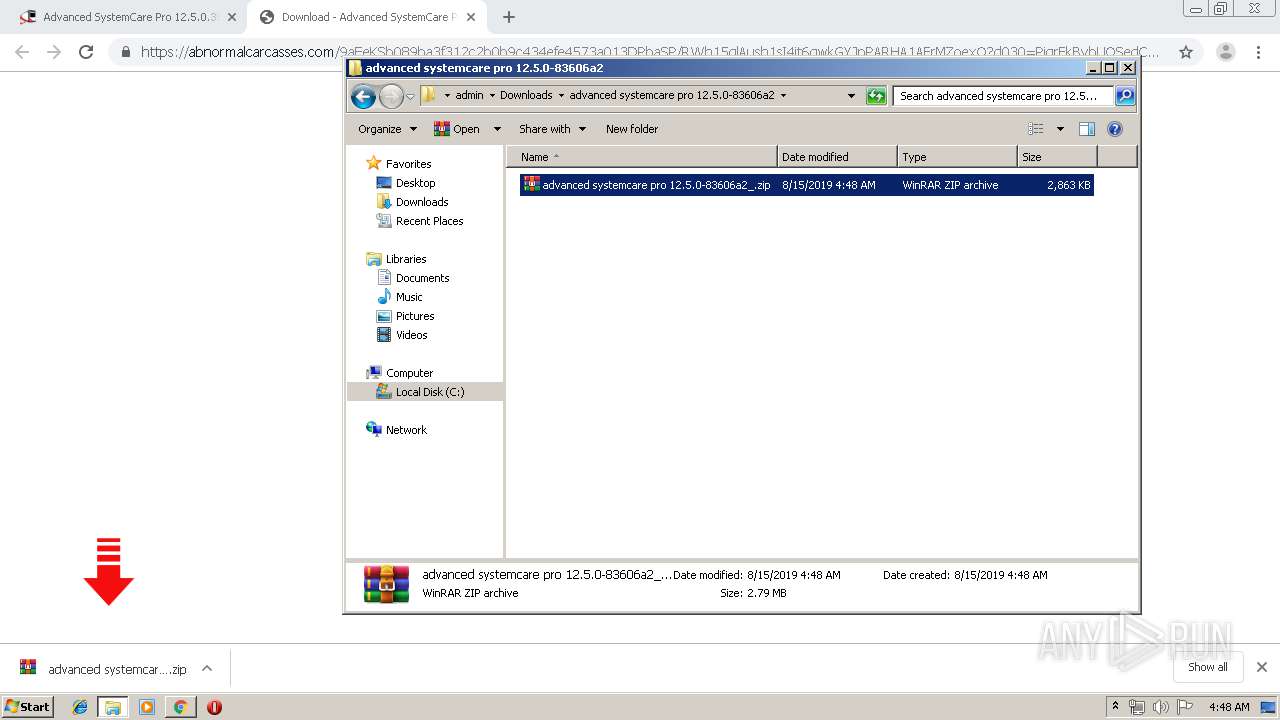Open options chevron for the downloaded zip
The width and height of the screenshot is (1280, 720).
click(x=207, y=668)
